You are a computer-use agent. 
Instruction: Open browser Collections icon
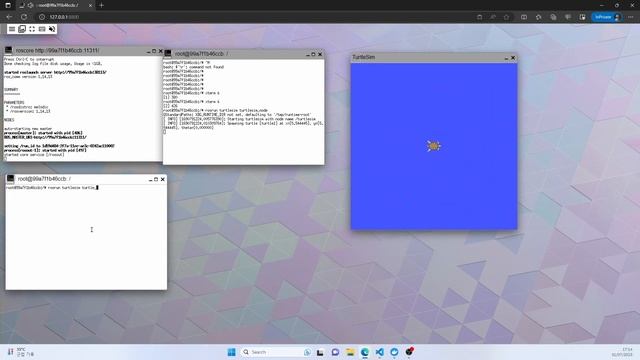[x=553, y=17]
